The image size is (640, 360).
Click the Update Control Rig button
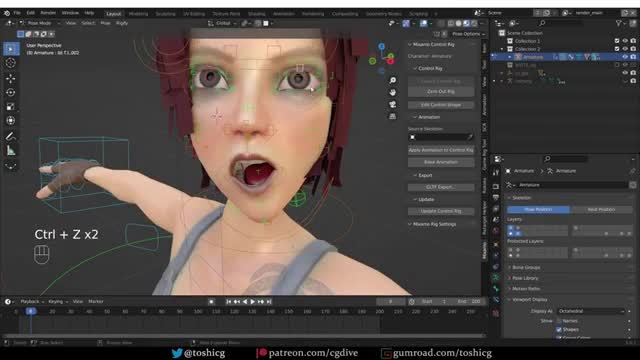click(x=441, y=211)
